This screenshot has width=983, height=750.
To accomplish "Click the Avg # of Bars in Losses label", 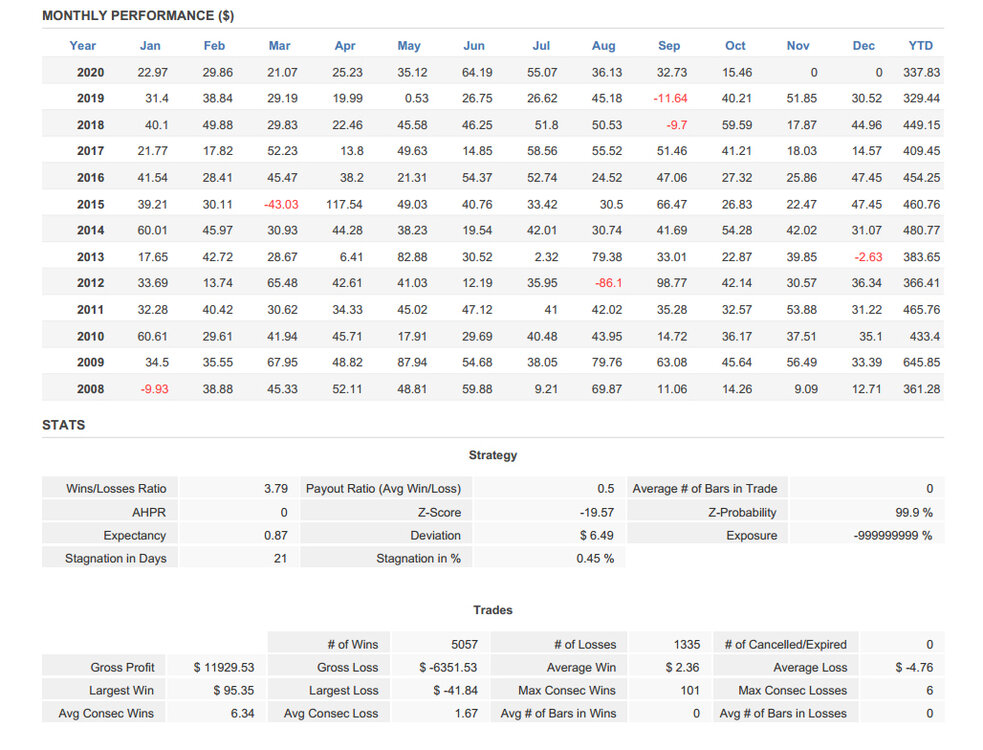I will [783, 714].
